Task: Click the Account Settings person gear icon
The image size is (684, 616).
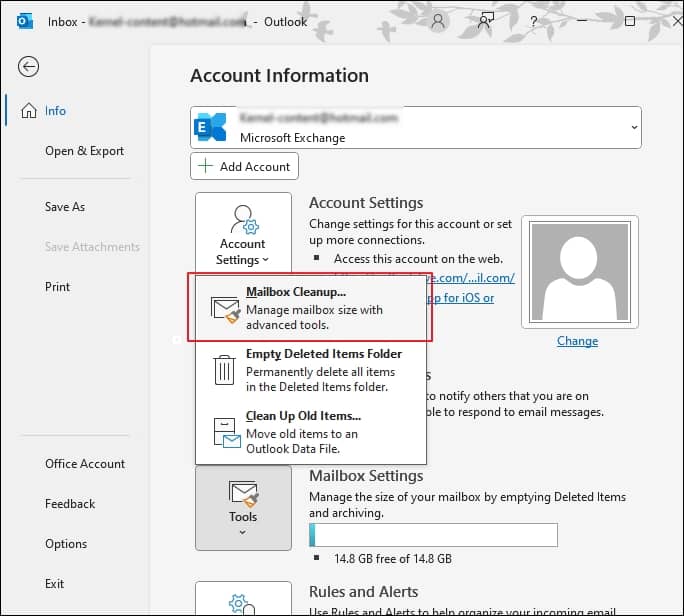Action: pos(244,219)
